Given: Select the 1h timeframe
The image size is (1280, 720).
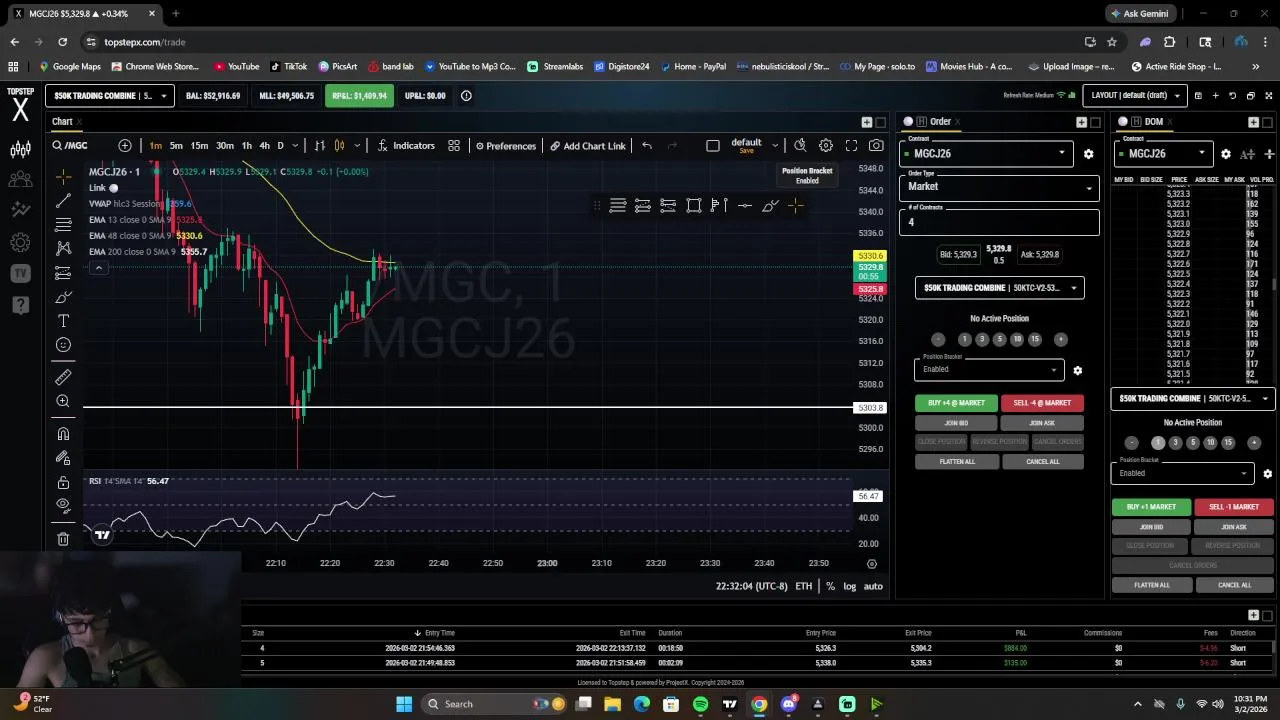Looking at the screenshot, I should pos(246,146).
